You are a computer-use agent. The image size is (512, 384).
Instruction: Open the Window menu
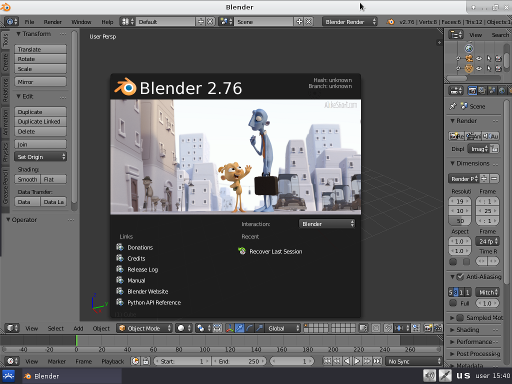click(x=81, y=22)
